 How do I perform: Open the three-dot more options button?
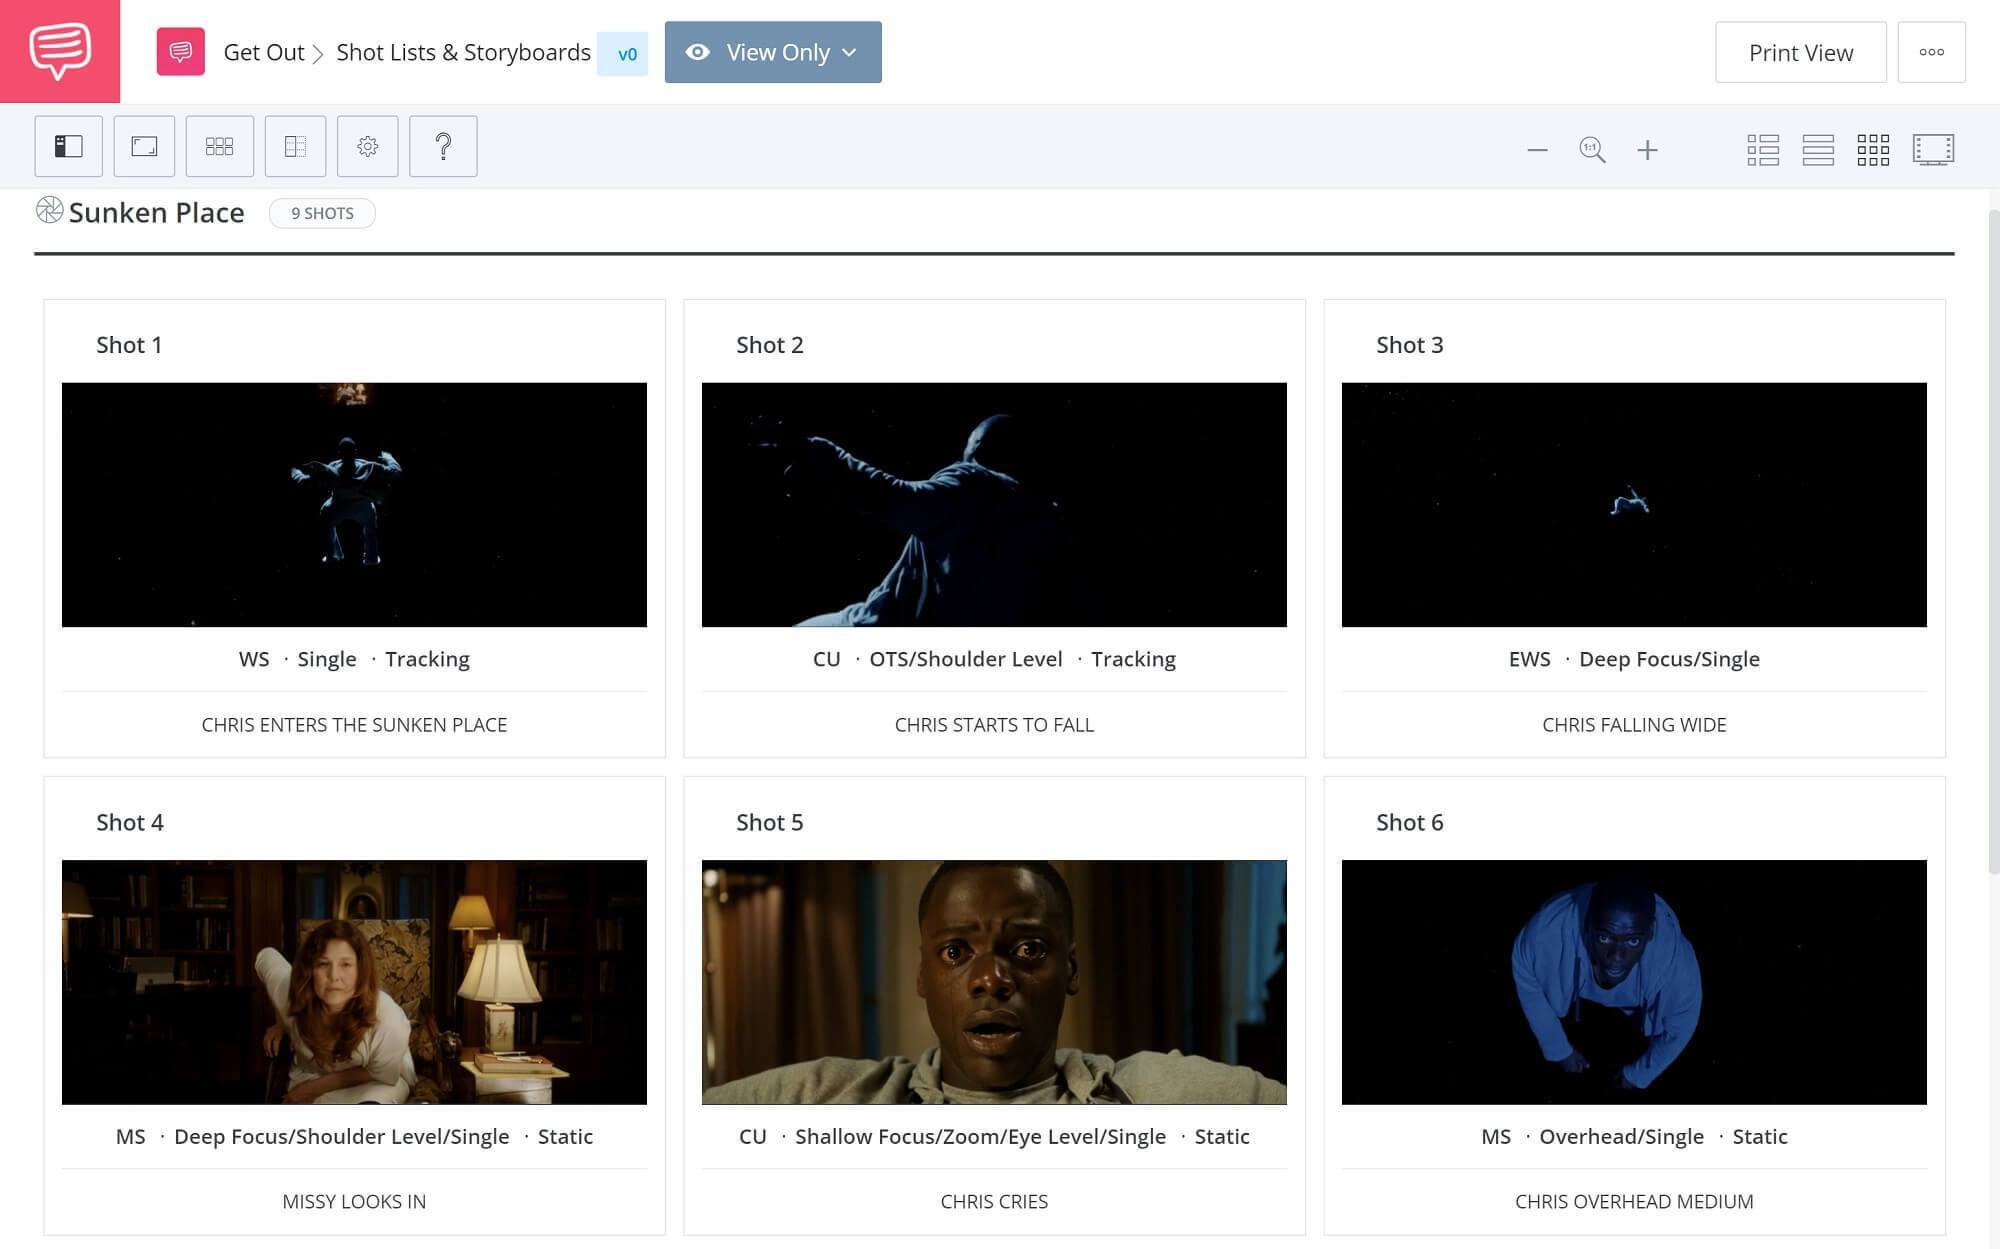click(1931, 52)
